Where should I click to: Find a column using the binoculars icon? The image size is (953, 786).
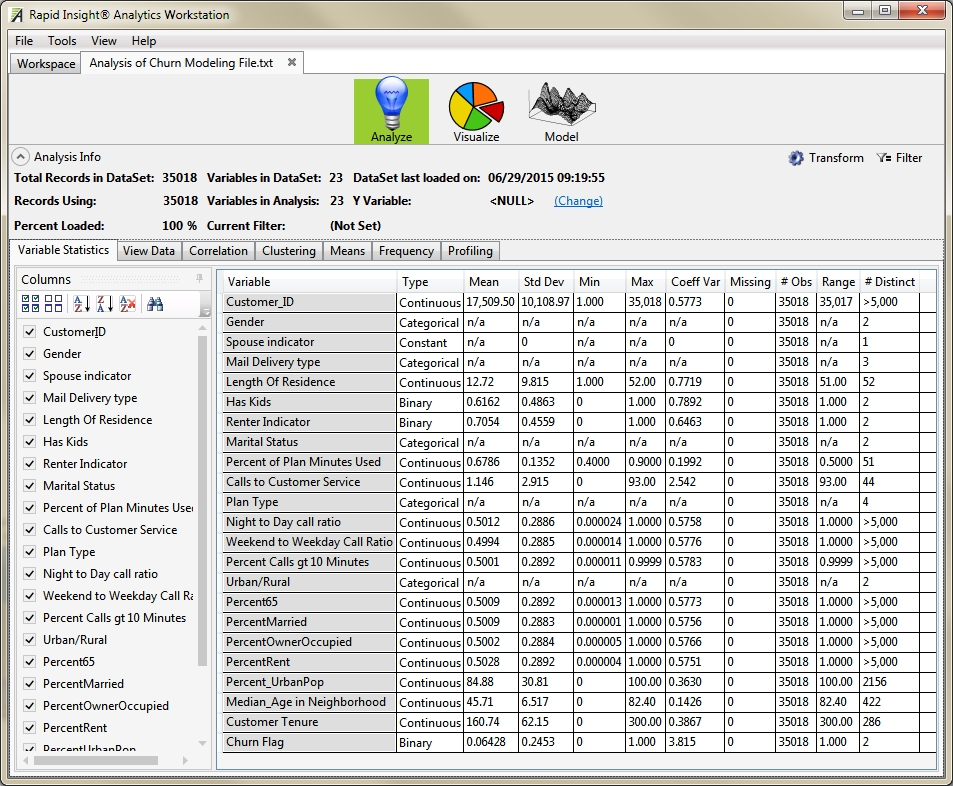tap(155, 303)
